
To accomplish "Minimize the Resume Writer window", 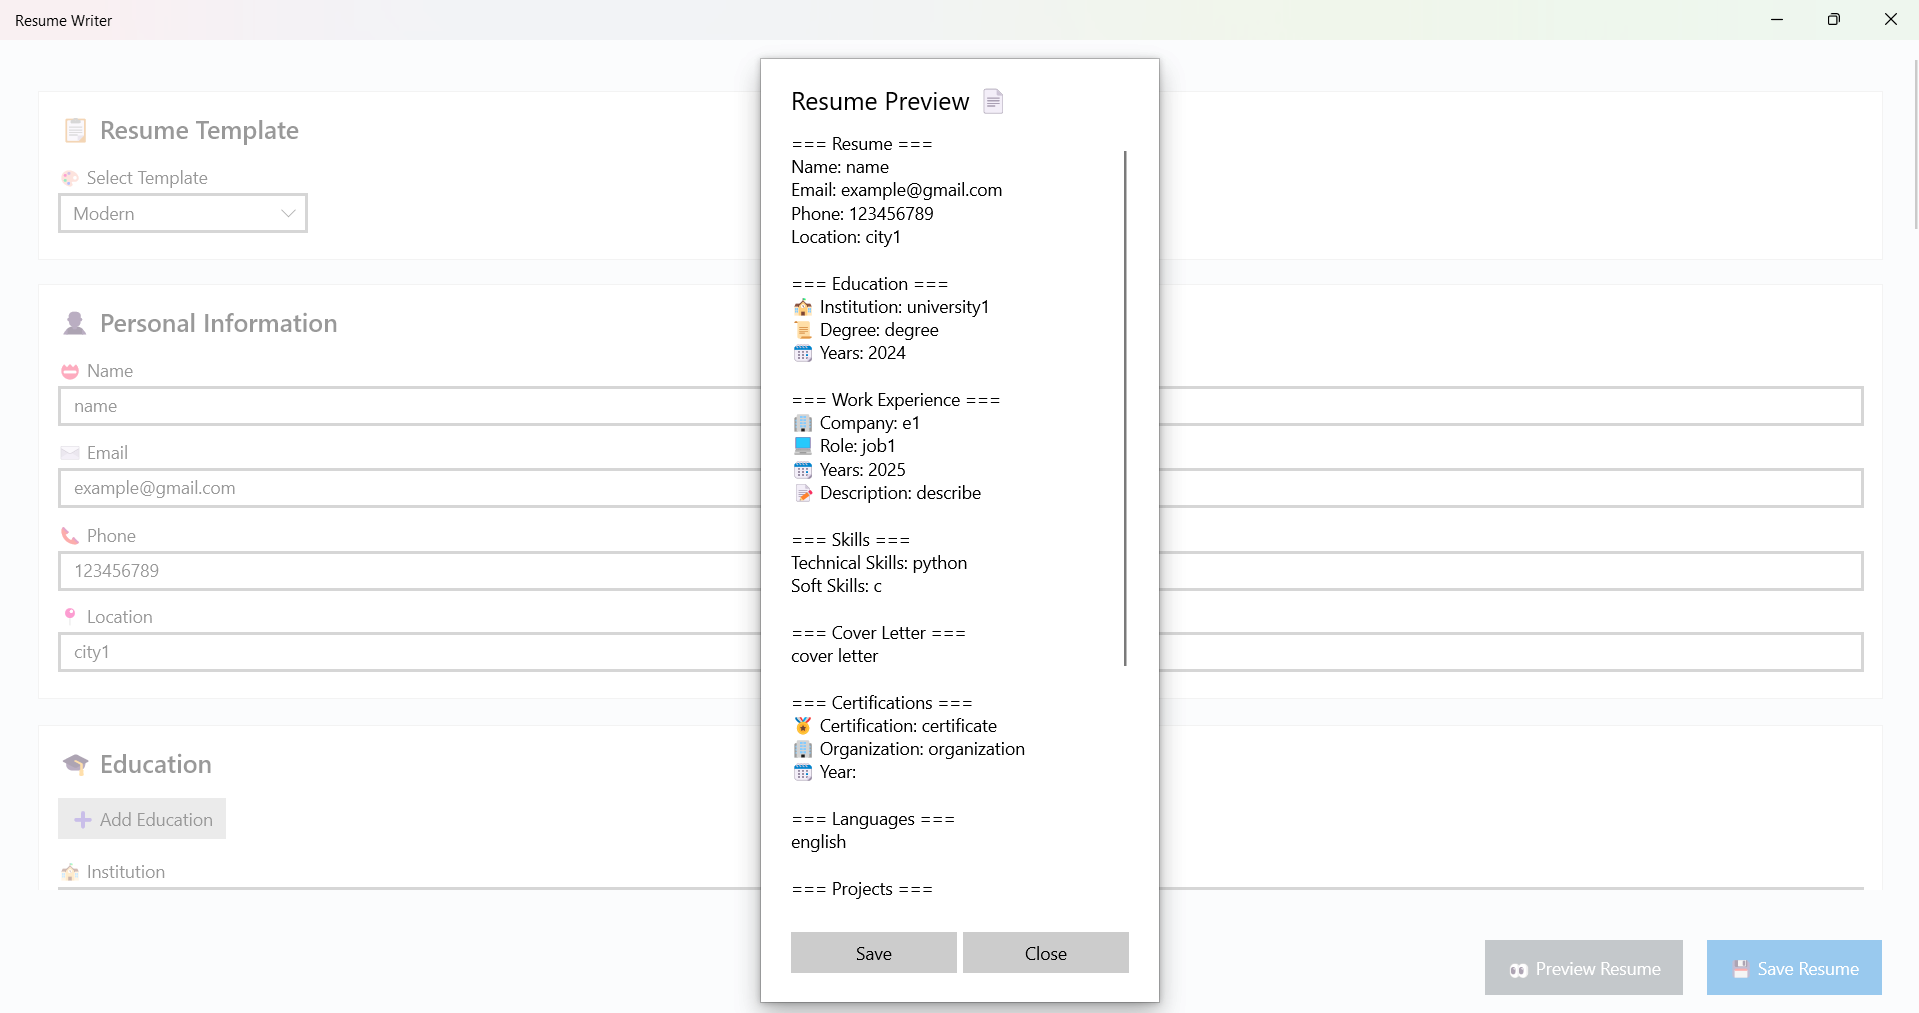I will click(1777, 20).
